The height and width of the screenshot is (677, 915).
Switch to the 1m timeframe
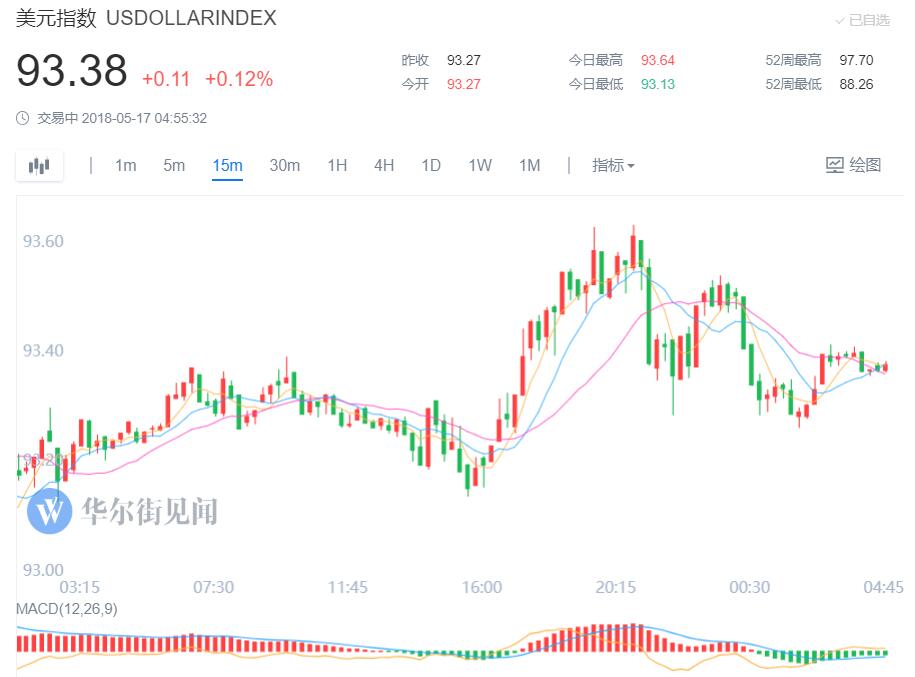click(125, 165)
